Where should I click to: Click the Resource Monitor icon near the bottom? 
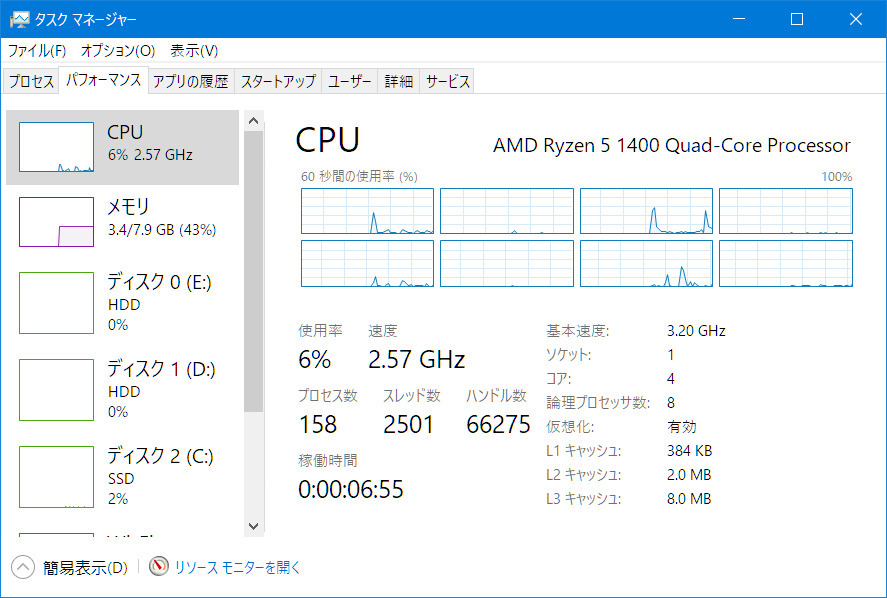(x=158, y=567)
